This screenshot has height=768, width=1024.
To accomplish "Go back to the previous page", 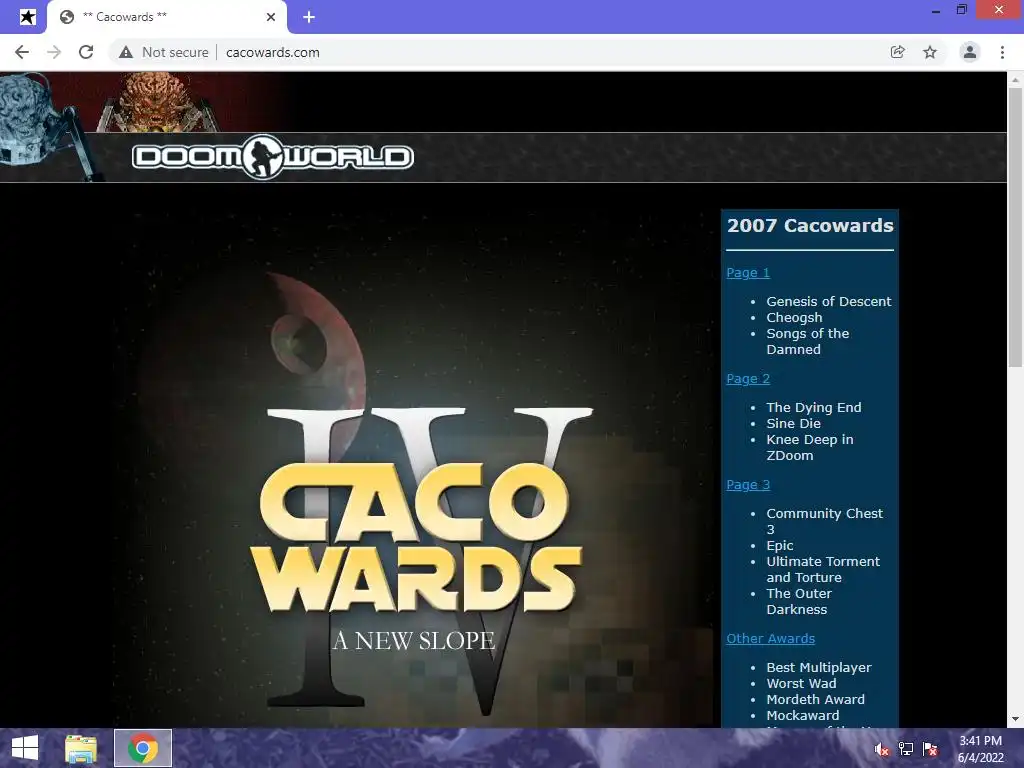I will [x=22, y=52].
